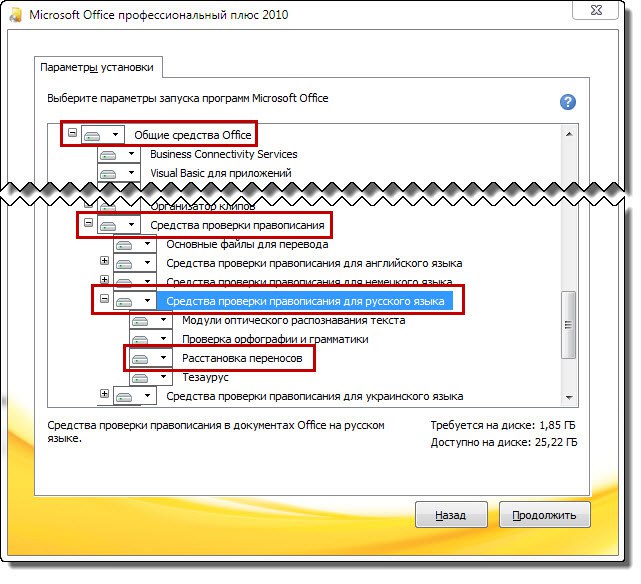
Task: Click drive icon for украинского языка proofing tools
Action: 125,396
